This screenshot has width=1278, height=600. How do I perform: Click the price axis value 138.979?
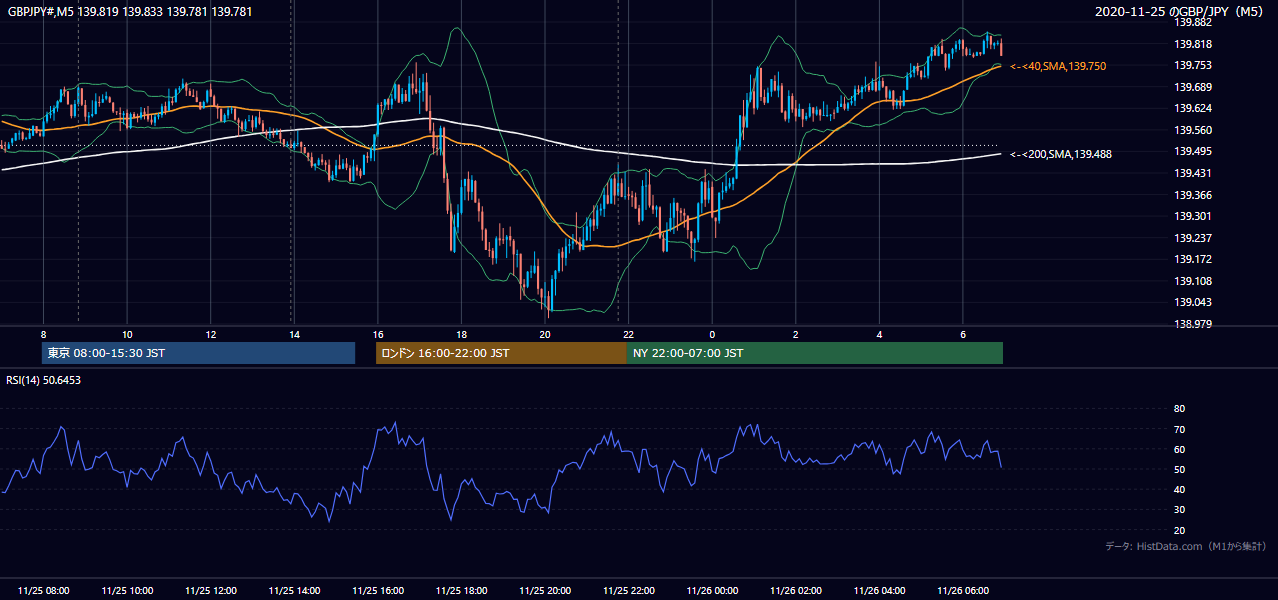click(x=1192, y=324)
